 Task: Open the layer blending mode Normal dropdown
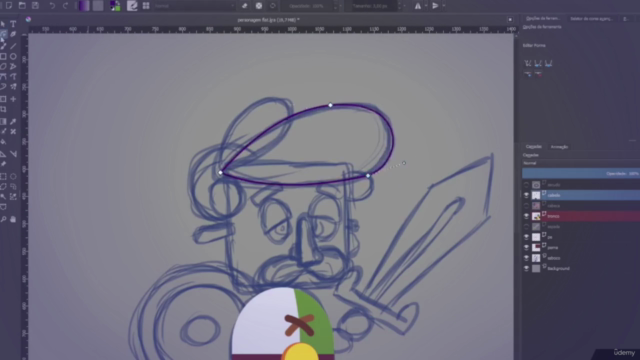pos(581,163)
